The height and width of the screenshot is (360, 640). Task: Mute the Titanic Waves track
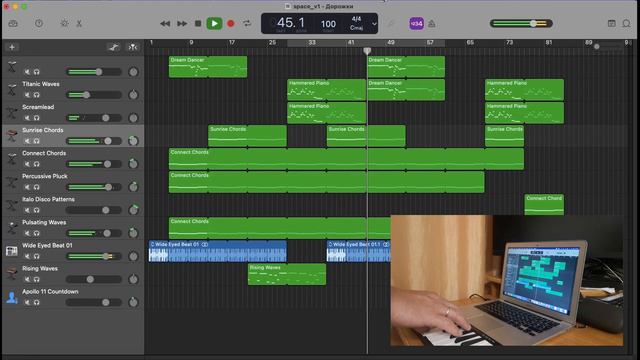[x=27, y=95]
